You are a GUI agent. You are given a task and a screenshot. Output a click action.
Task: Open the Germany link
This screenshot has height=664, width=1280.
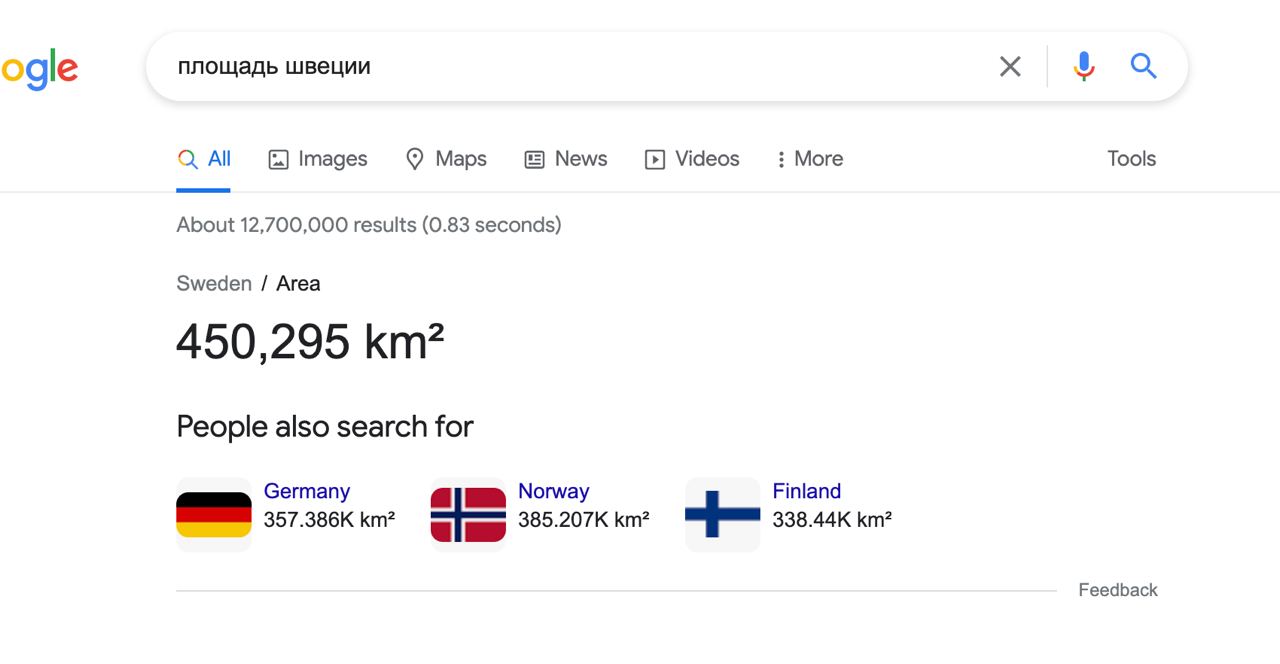click(x=307, y=491)
